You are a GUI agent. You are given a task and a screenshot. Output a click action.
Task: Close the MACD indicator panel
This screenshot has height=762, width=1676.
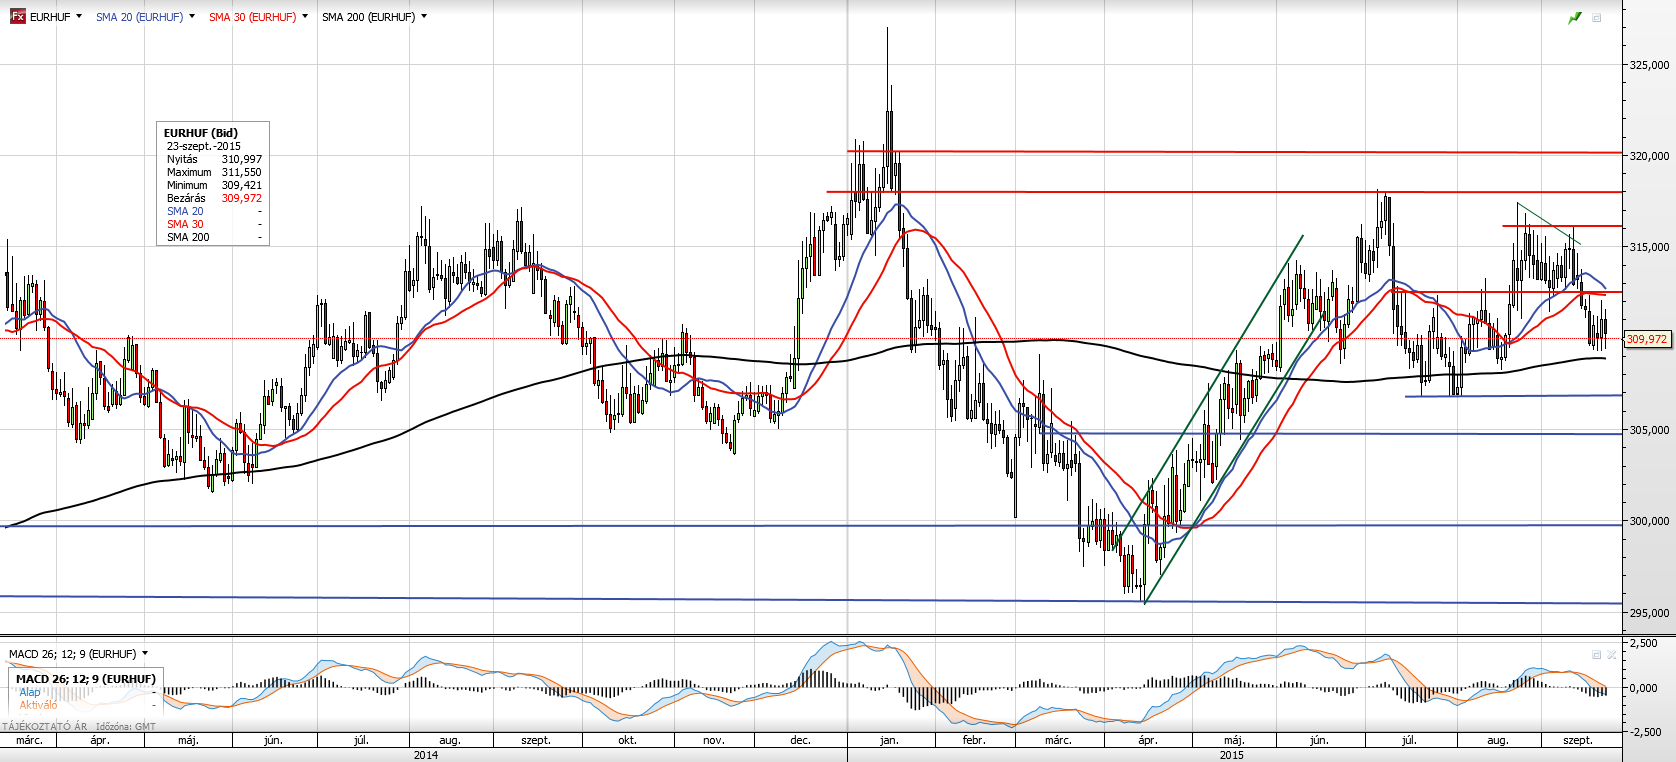1611,655
